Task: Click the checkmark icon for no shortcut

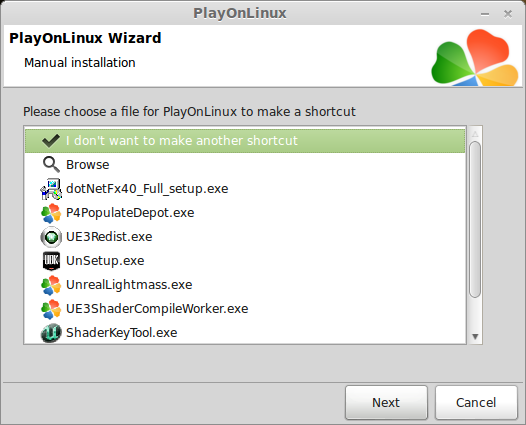Action: 51,141
